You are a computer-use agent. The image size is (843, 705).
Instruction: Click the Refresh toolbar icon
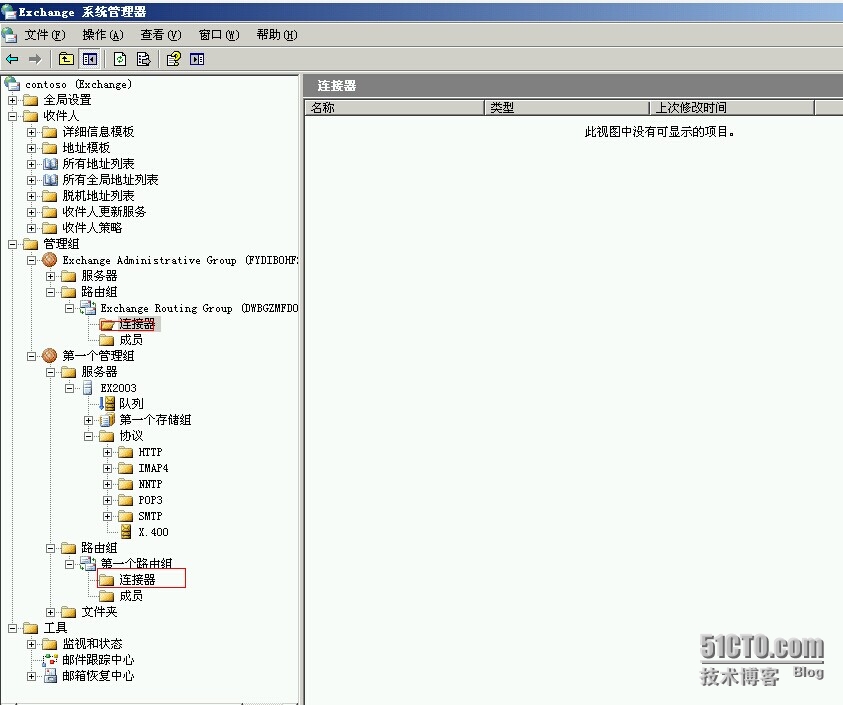point(120,59)
